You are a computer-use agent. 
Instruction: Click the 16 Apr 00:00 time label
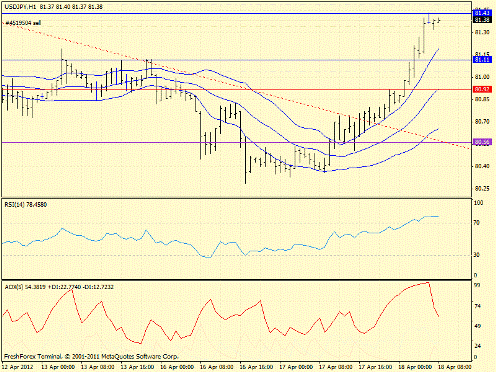[177, 367]
